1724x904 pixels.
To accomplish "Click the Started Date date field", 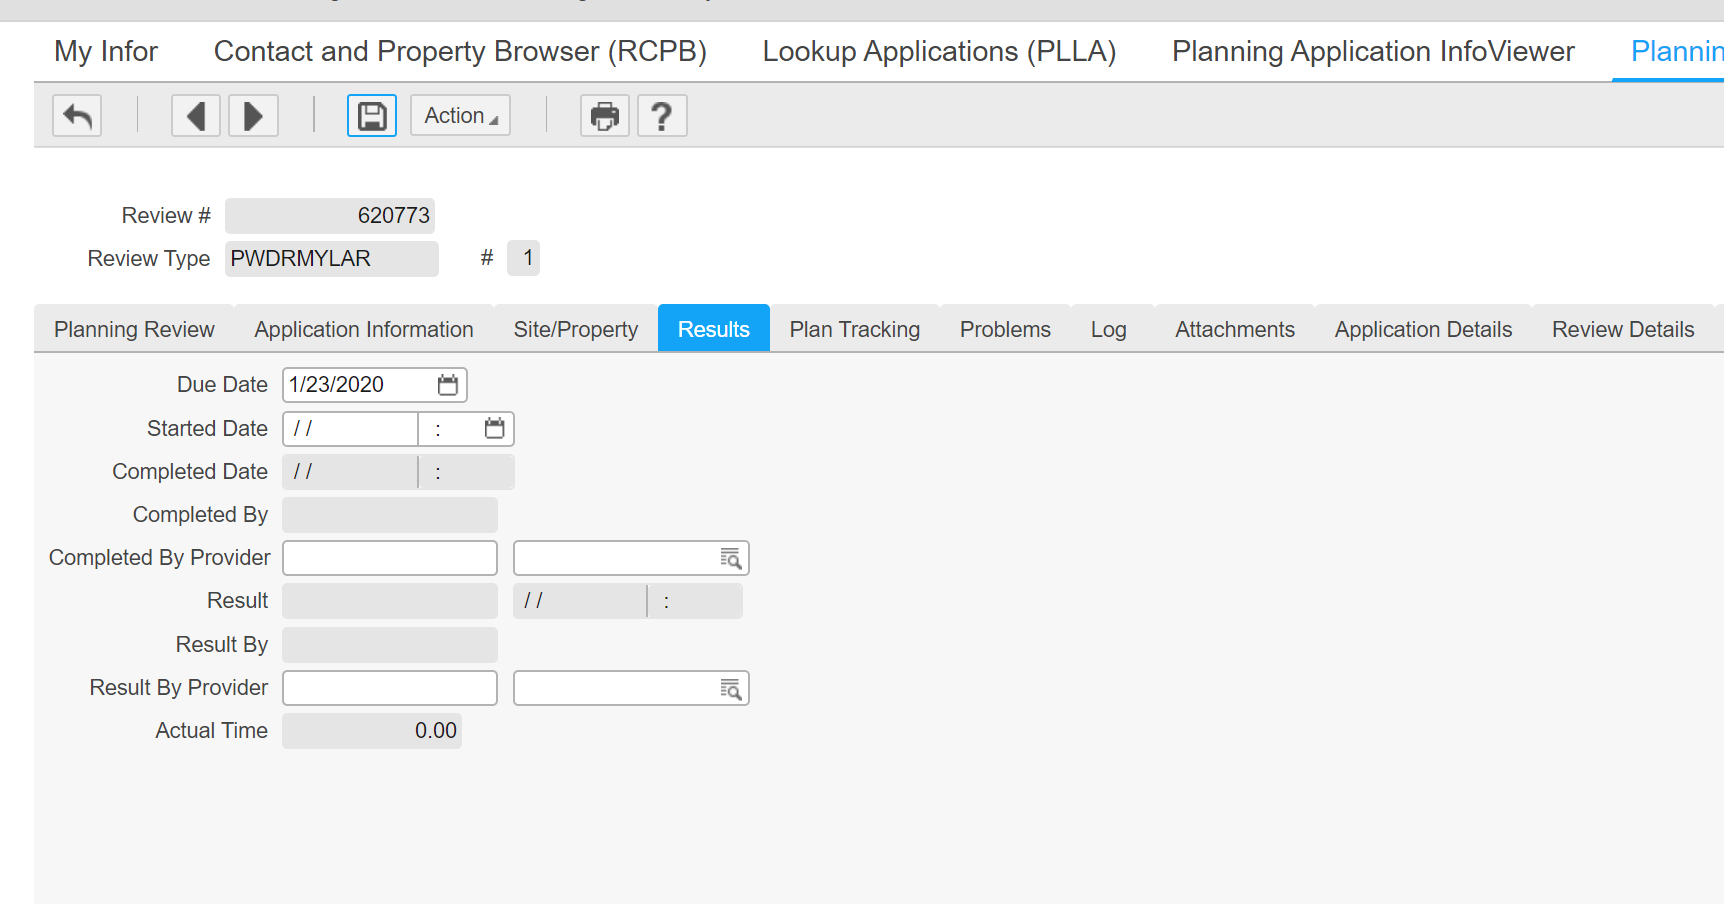I will tap(350, 429).
